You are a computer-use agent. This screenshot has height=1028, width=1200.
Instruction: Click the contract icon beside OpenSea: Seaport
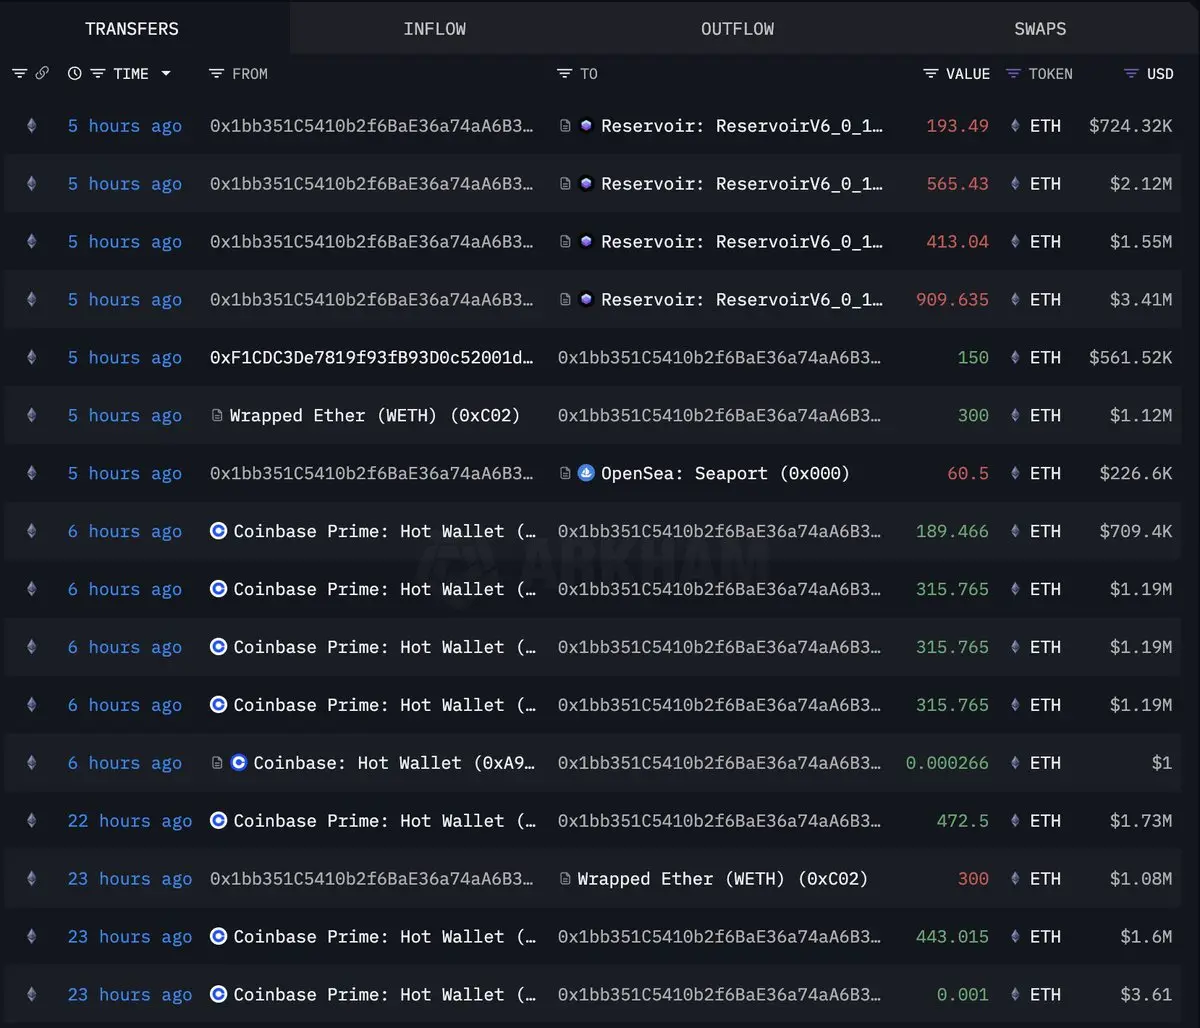pyautogui.click(x=565, y=473)
